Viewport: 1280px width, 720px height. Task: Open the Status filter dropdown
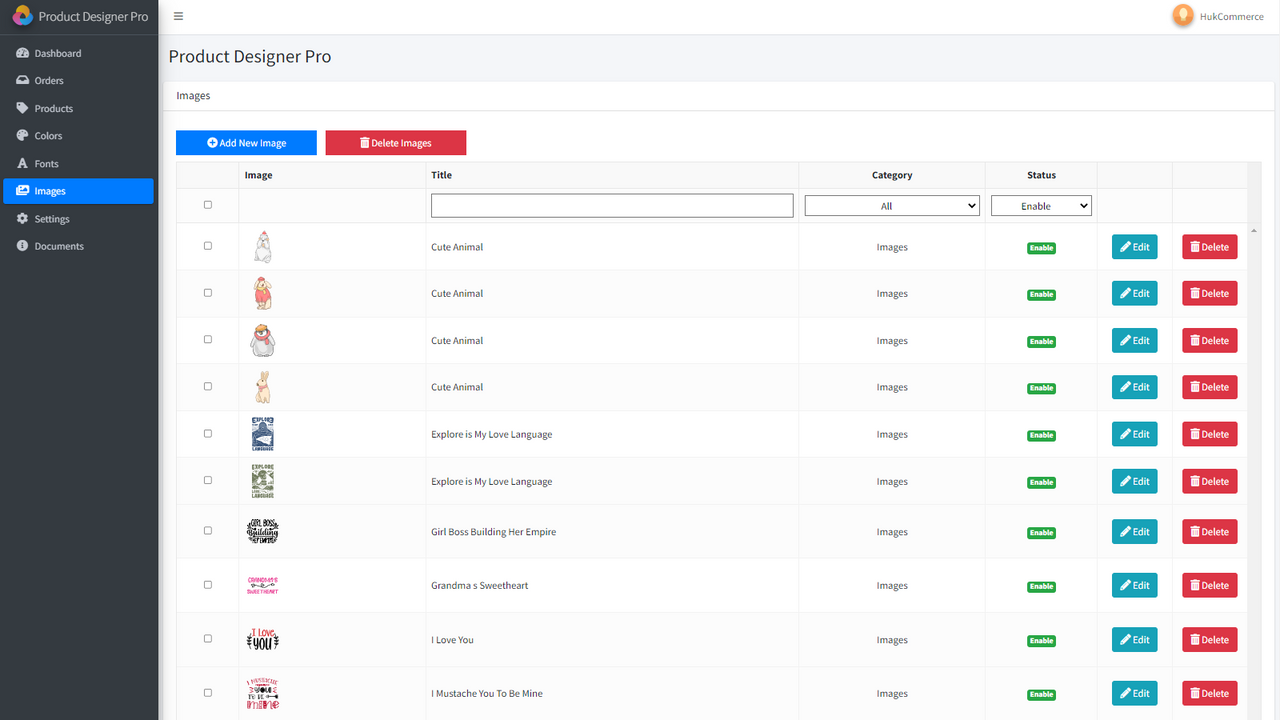click(x=1041, y=205)
